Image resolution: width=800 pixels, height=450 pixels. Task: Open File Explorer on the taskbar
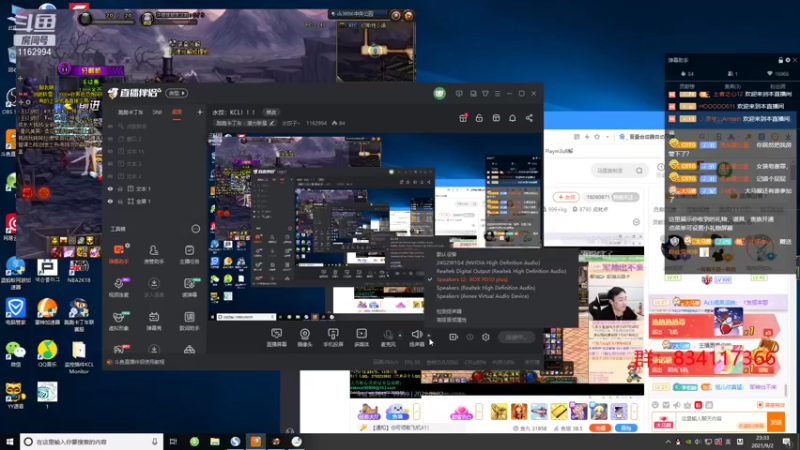215,442
